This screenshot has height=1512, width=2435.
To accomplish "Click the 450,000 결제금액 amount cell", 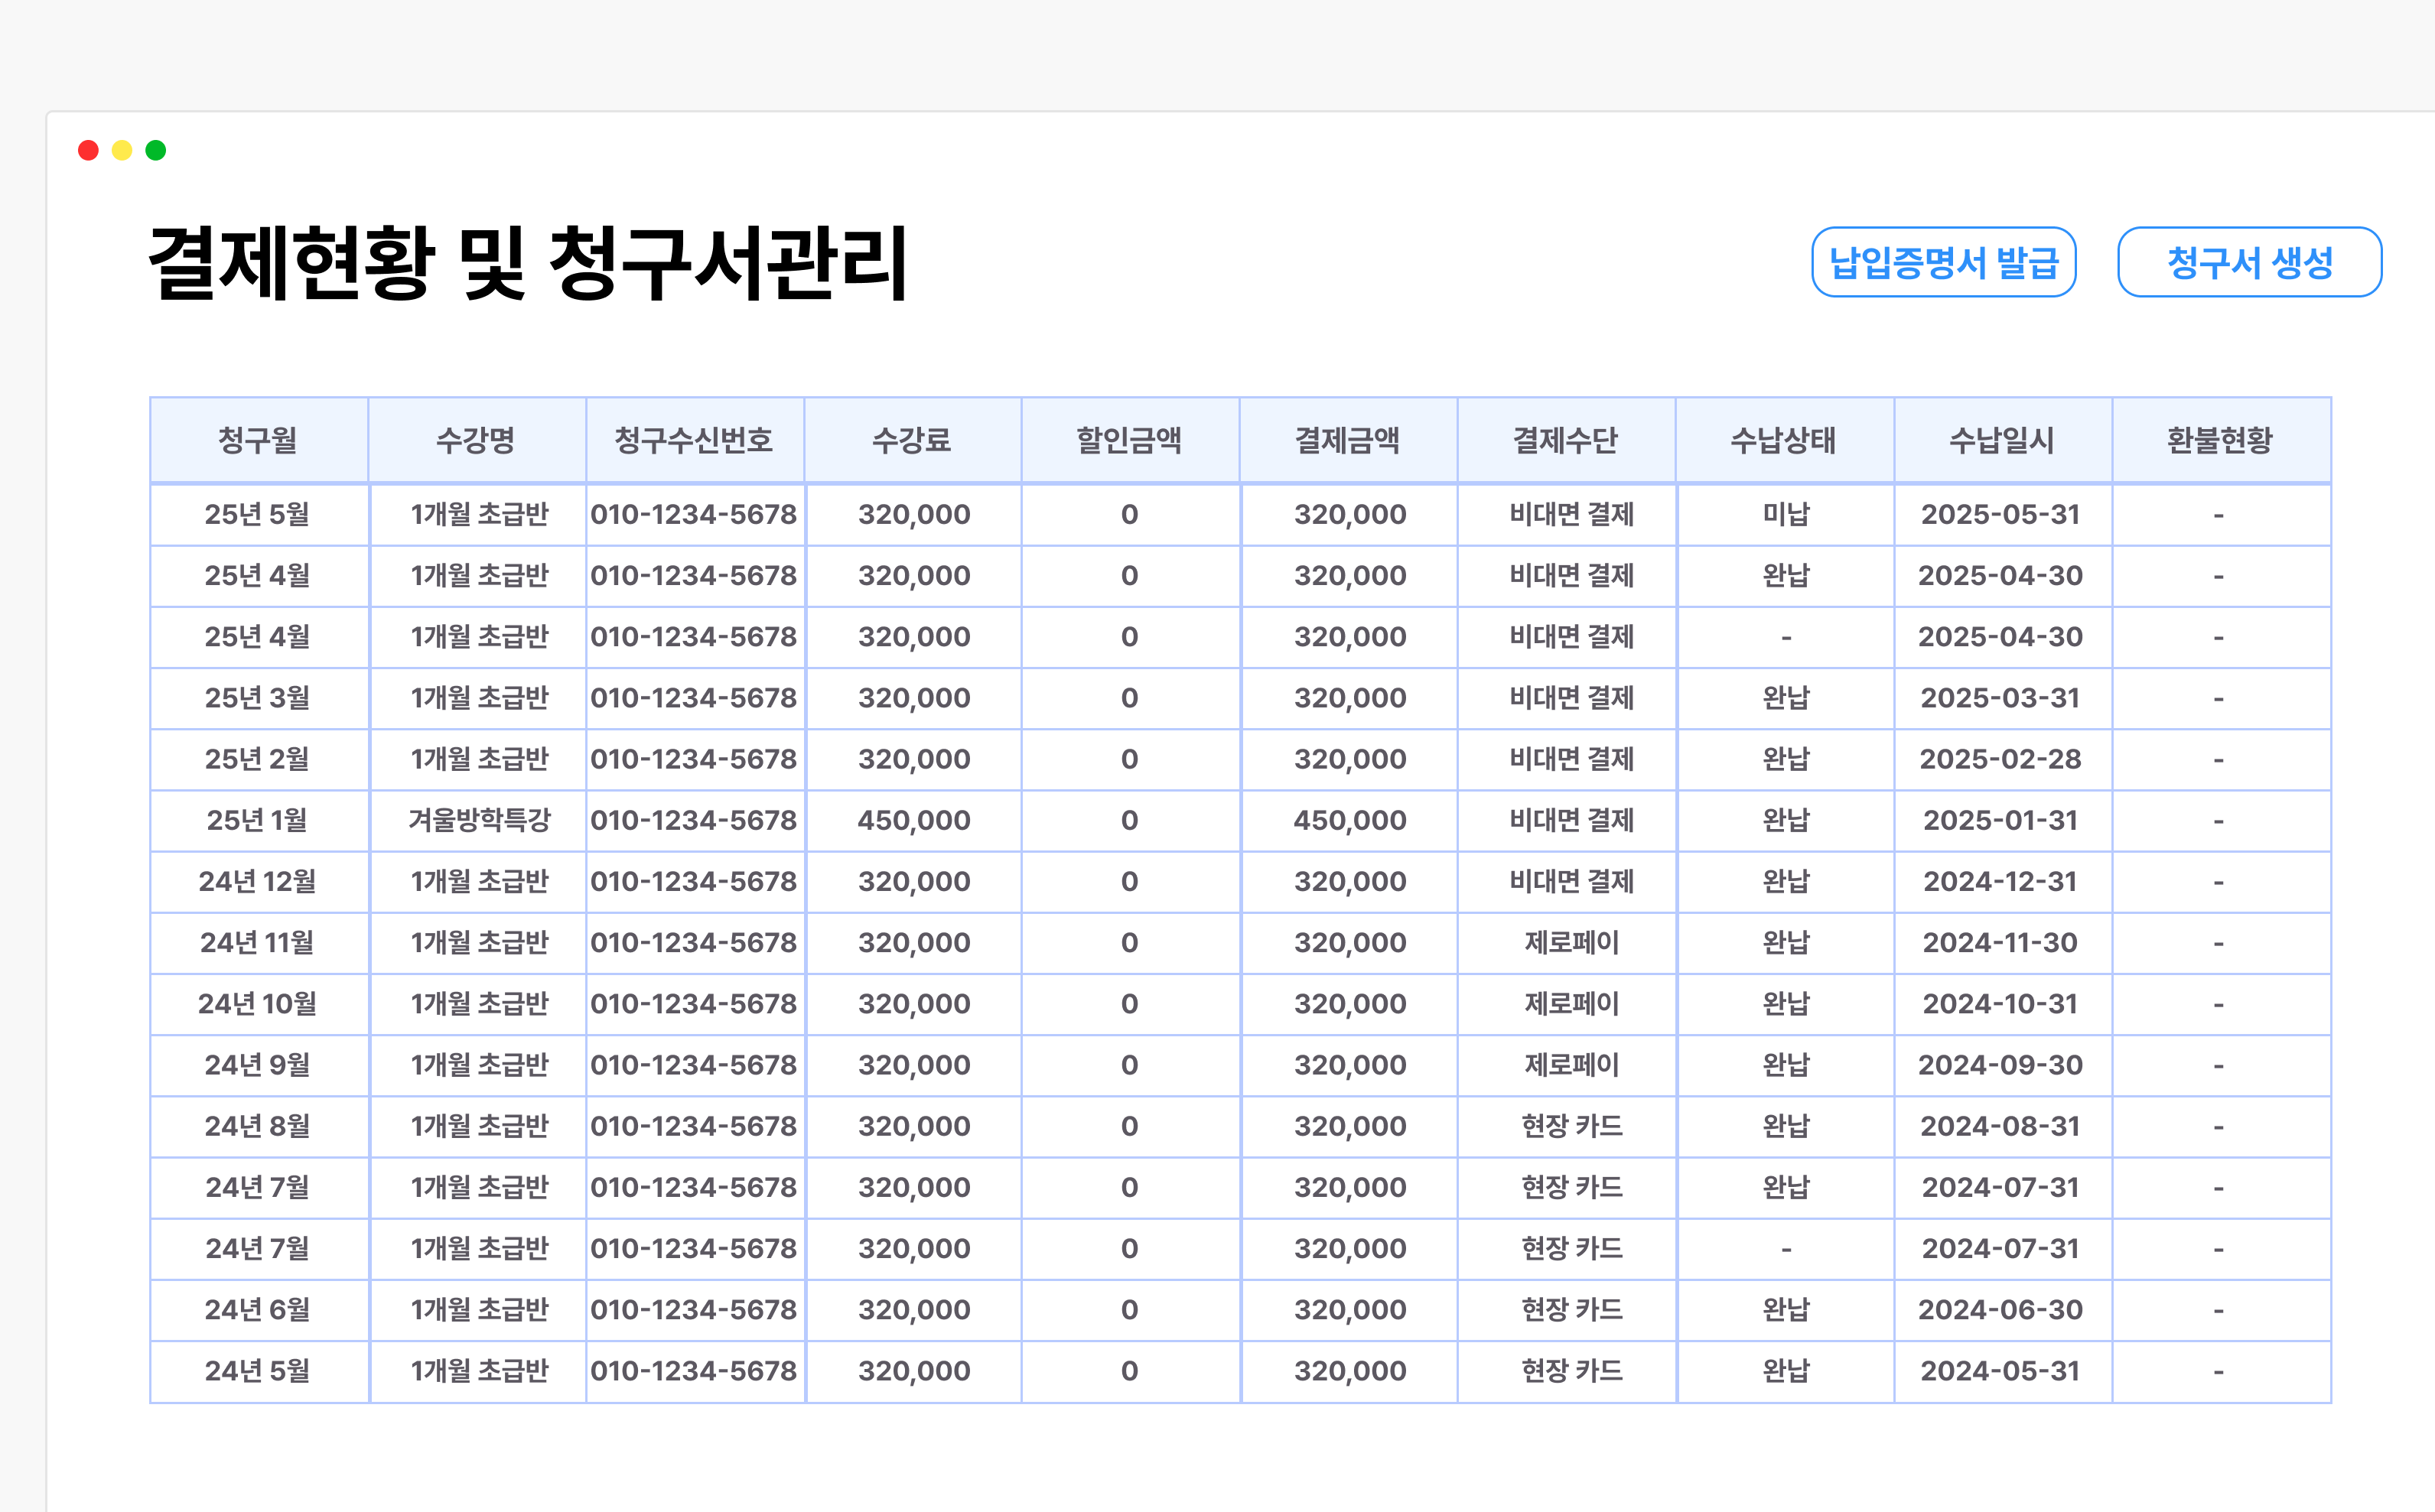I will click(x=1349, y=820).
